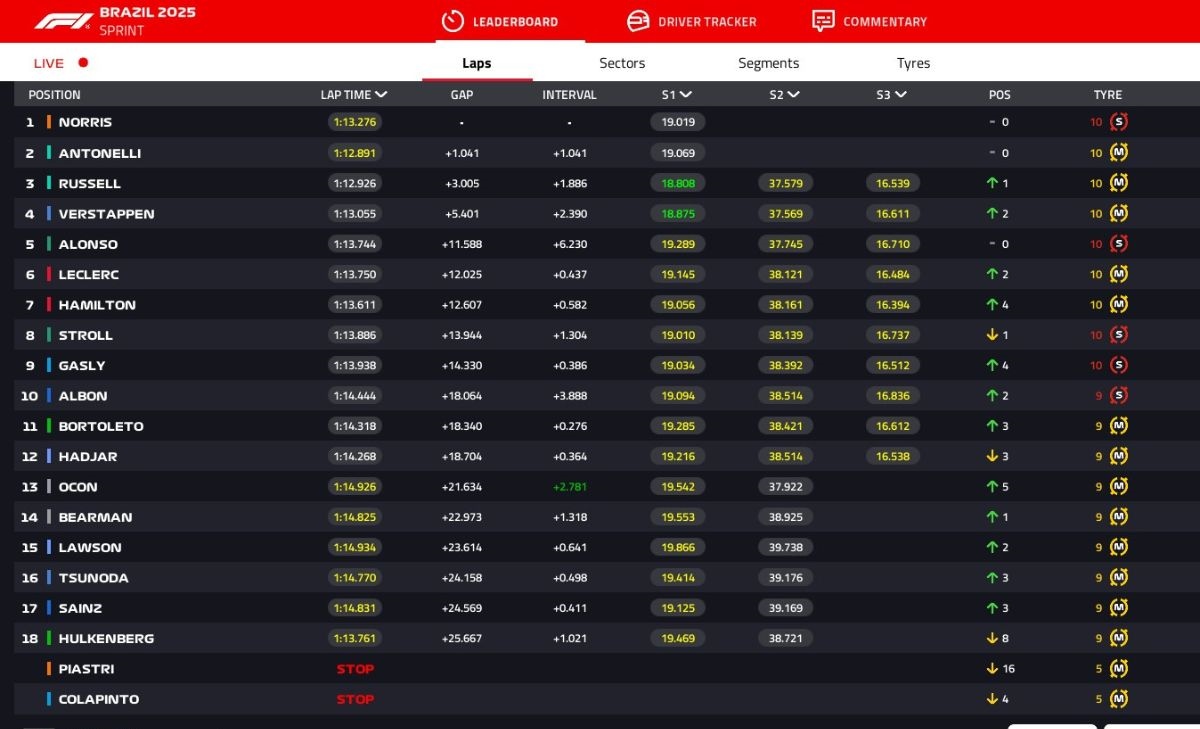Click Antonelli's medium tyre icon
Image resolution: width=1200 pixels, height=729 pixels.
click(x=1118, y=153)
